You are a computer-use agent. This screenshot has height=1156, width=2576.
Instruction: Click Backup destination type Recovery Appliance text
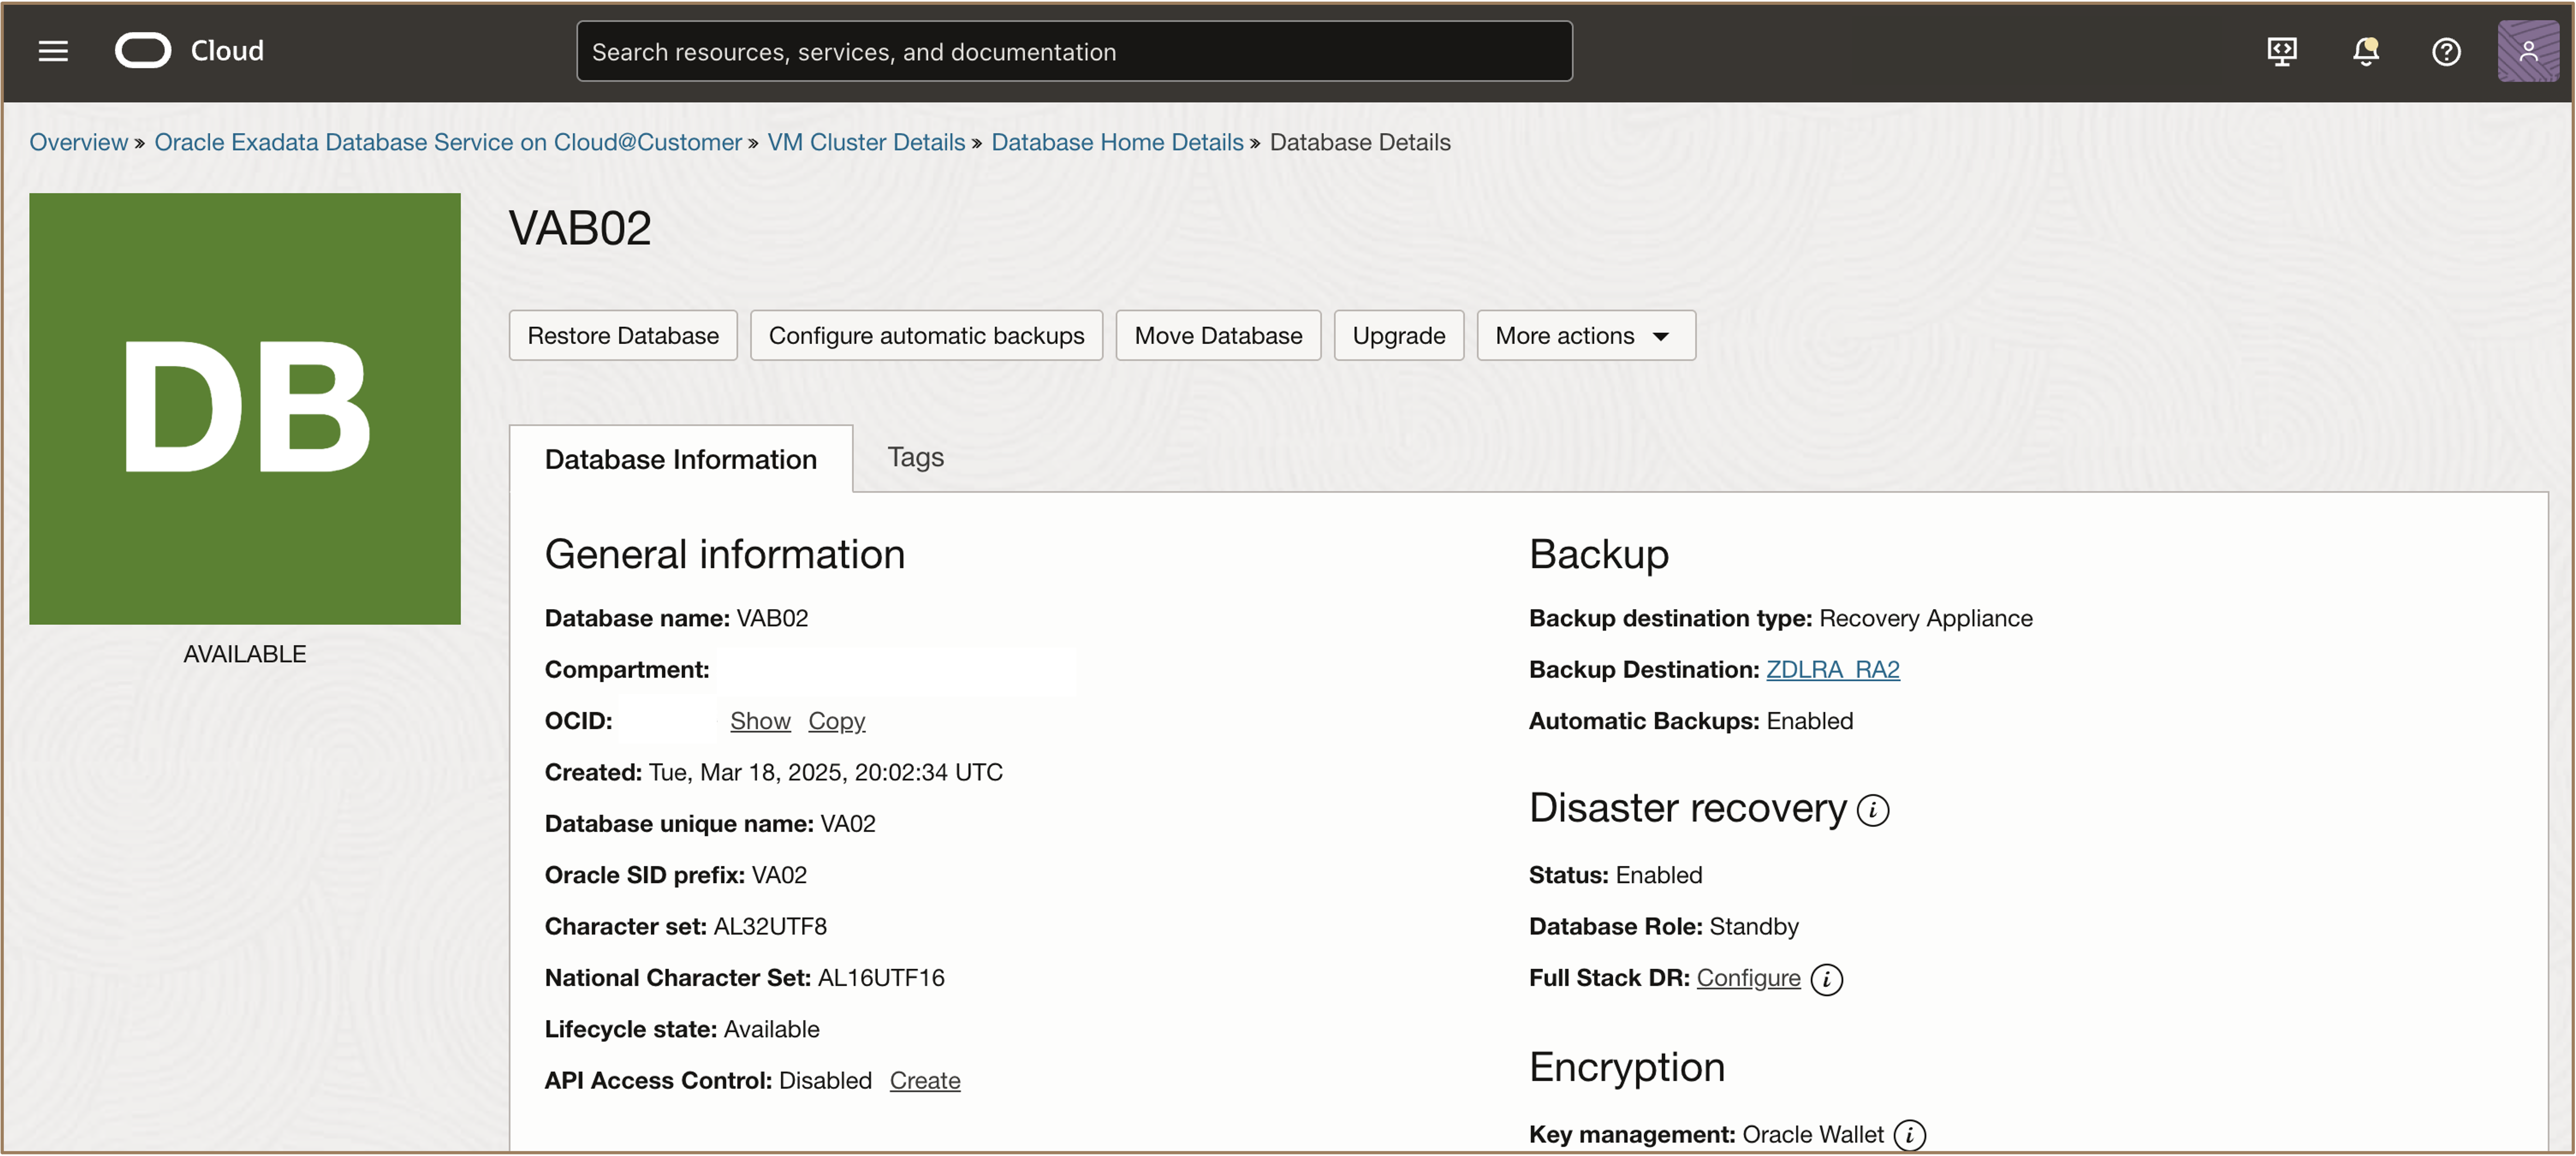1780,618
